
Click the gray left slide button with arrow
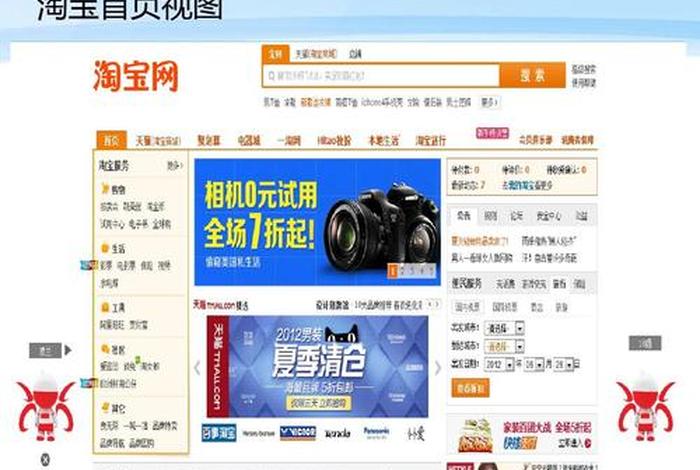click(x=50, y=350)
